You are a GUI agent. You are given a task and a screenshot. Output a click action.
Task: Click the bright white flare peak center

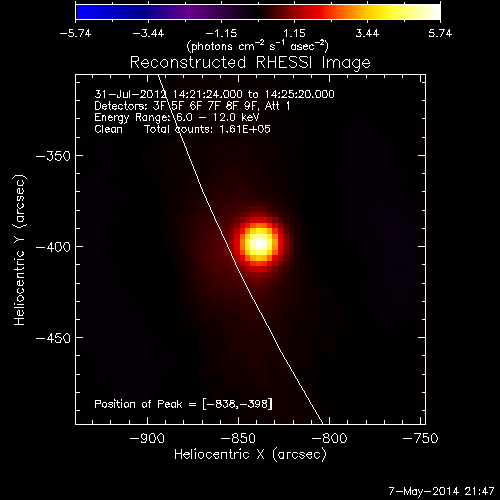[x=259, y=243]
